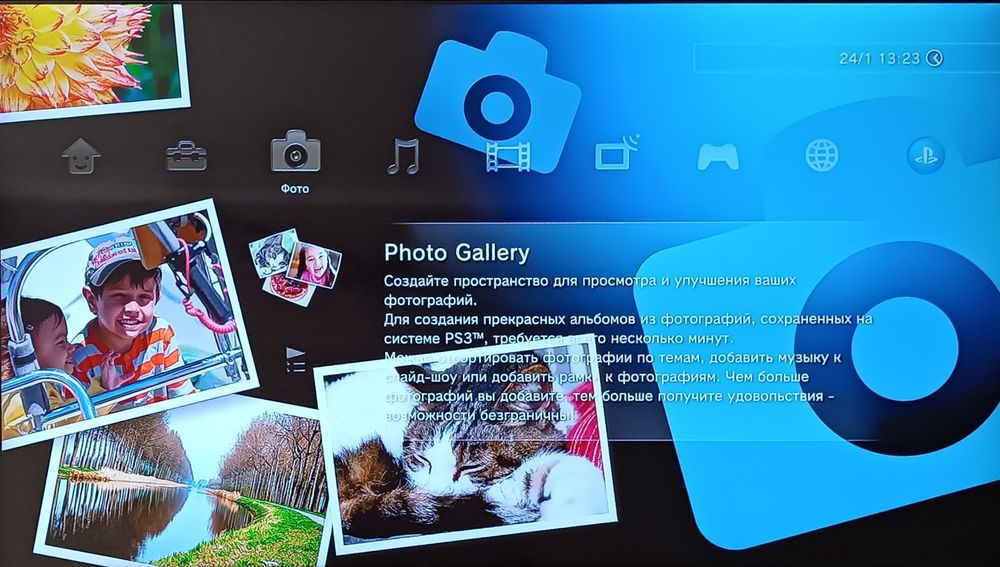Open the Playlists icon below Photo Gallery
Image resolution: width=1000 pixels, height=567 pixels.
pos(295,360)
